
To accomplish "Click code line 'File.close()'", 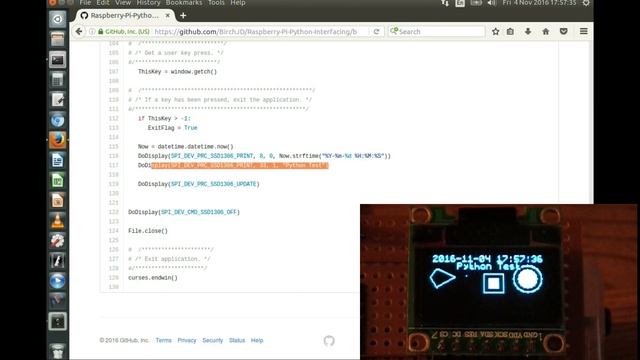I will click(x=148, y=231).
